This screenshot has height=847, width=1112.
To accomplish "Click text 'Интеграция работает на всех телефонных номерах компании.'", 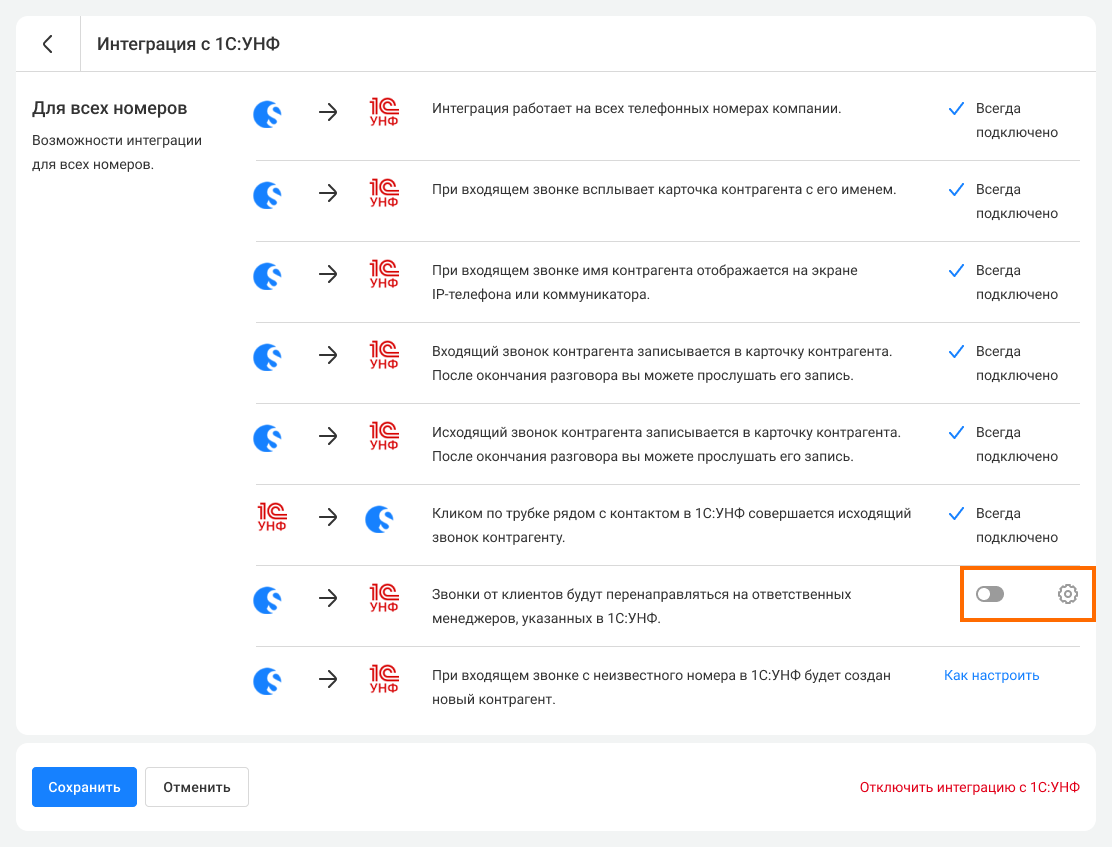I will tap(637, 109).
